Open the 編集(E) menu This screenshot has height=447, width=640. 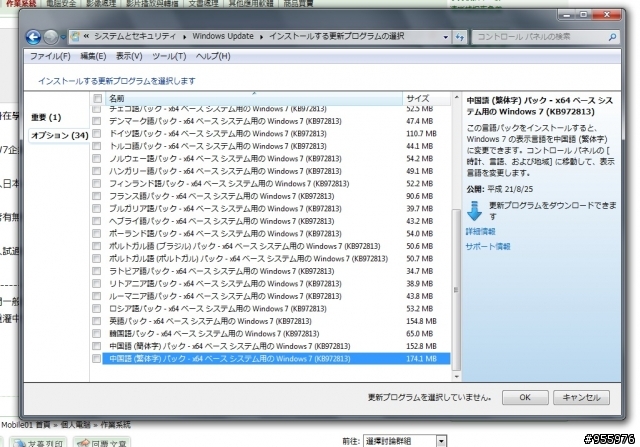pos(93,56)
